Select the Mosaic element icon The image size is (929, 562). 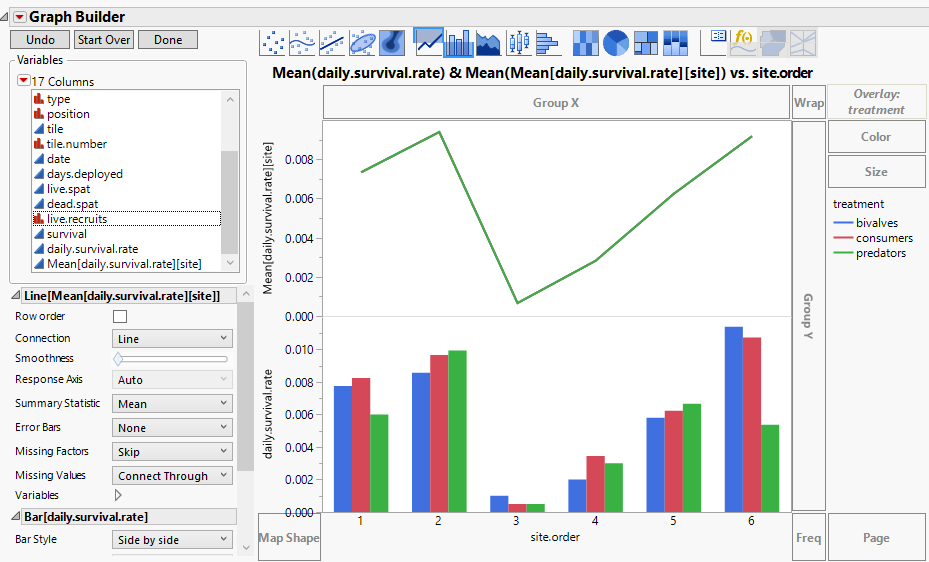click(675, 43)
